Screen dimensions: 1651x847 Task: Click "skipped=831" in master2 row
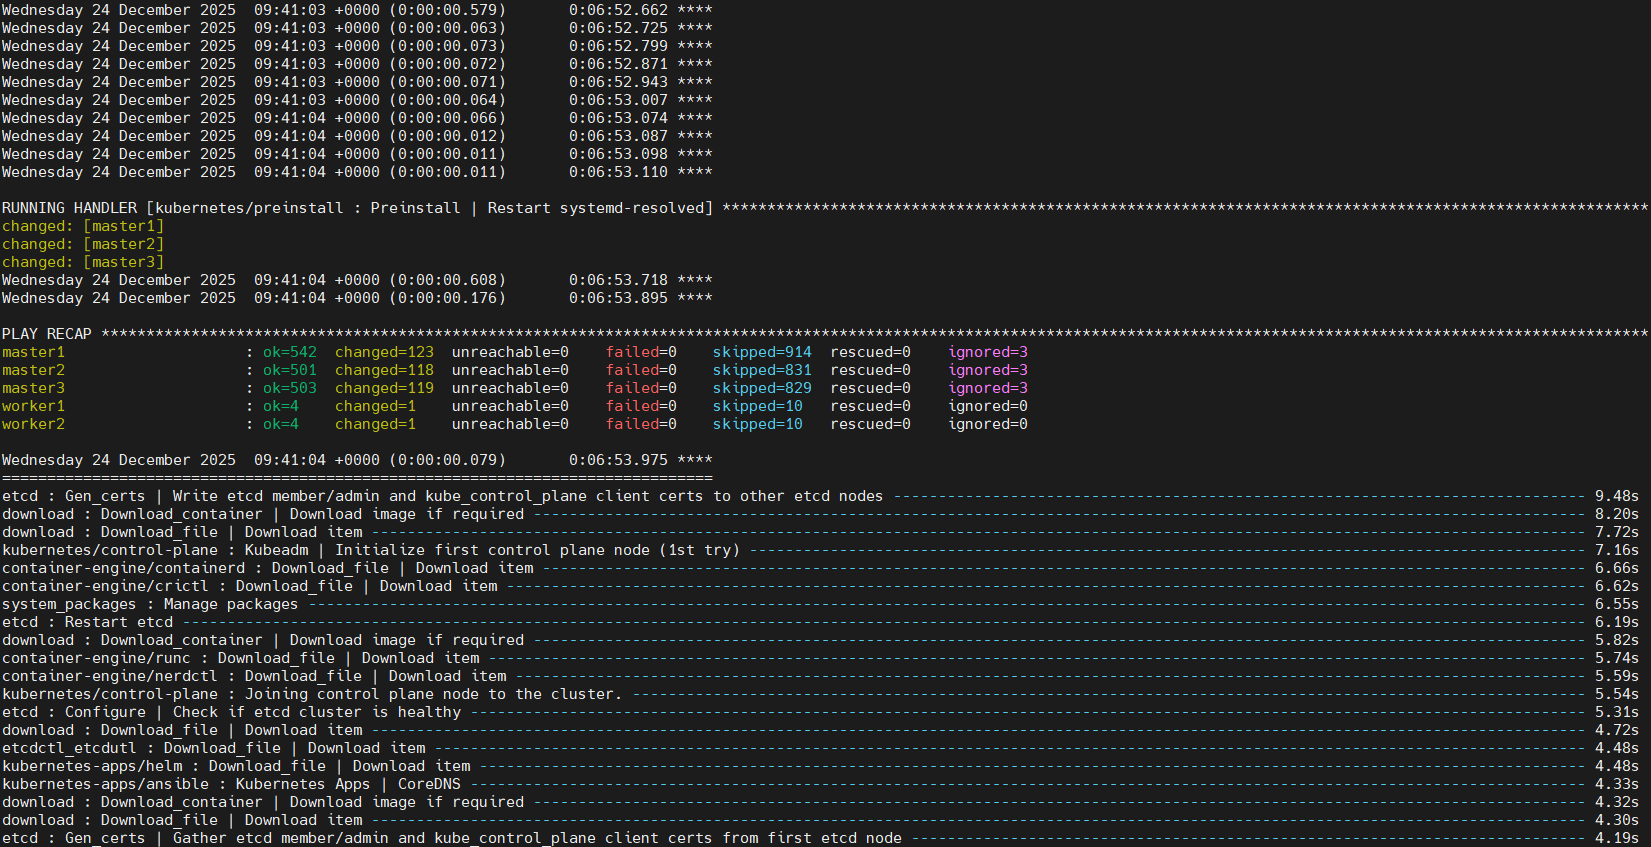(762, 370)
